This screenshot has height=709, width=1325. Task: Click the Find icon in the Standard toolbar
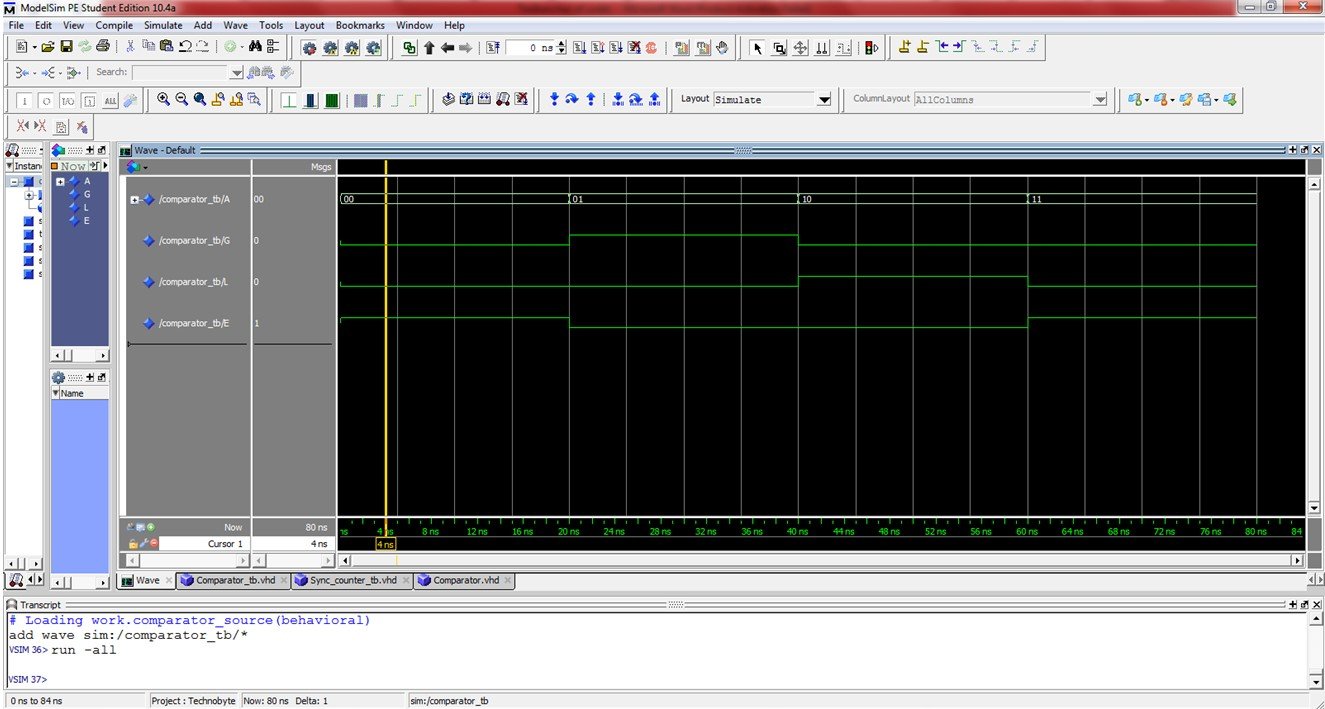[256, 47]
